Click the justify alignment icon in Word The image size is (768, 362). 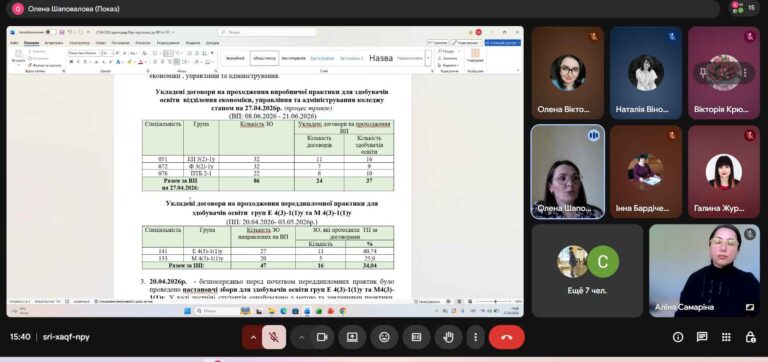tap(176, 62)
